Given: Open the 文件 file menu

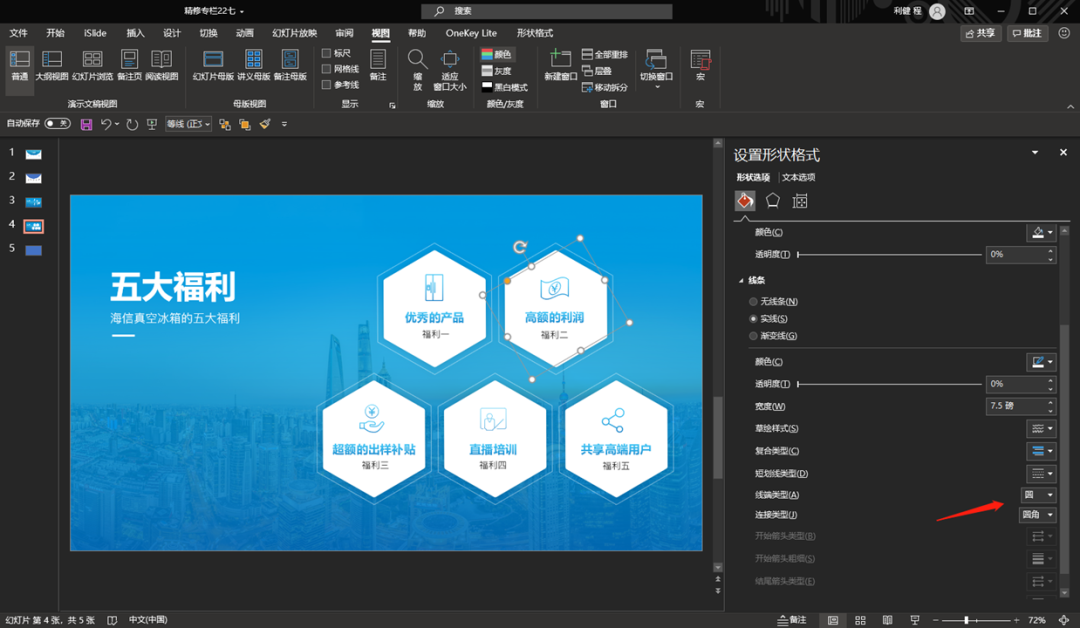Looking at the screenshot, I should pyautogui.click(x=19, y=33).
